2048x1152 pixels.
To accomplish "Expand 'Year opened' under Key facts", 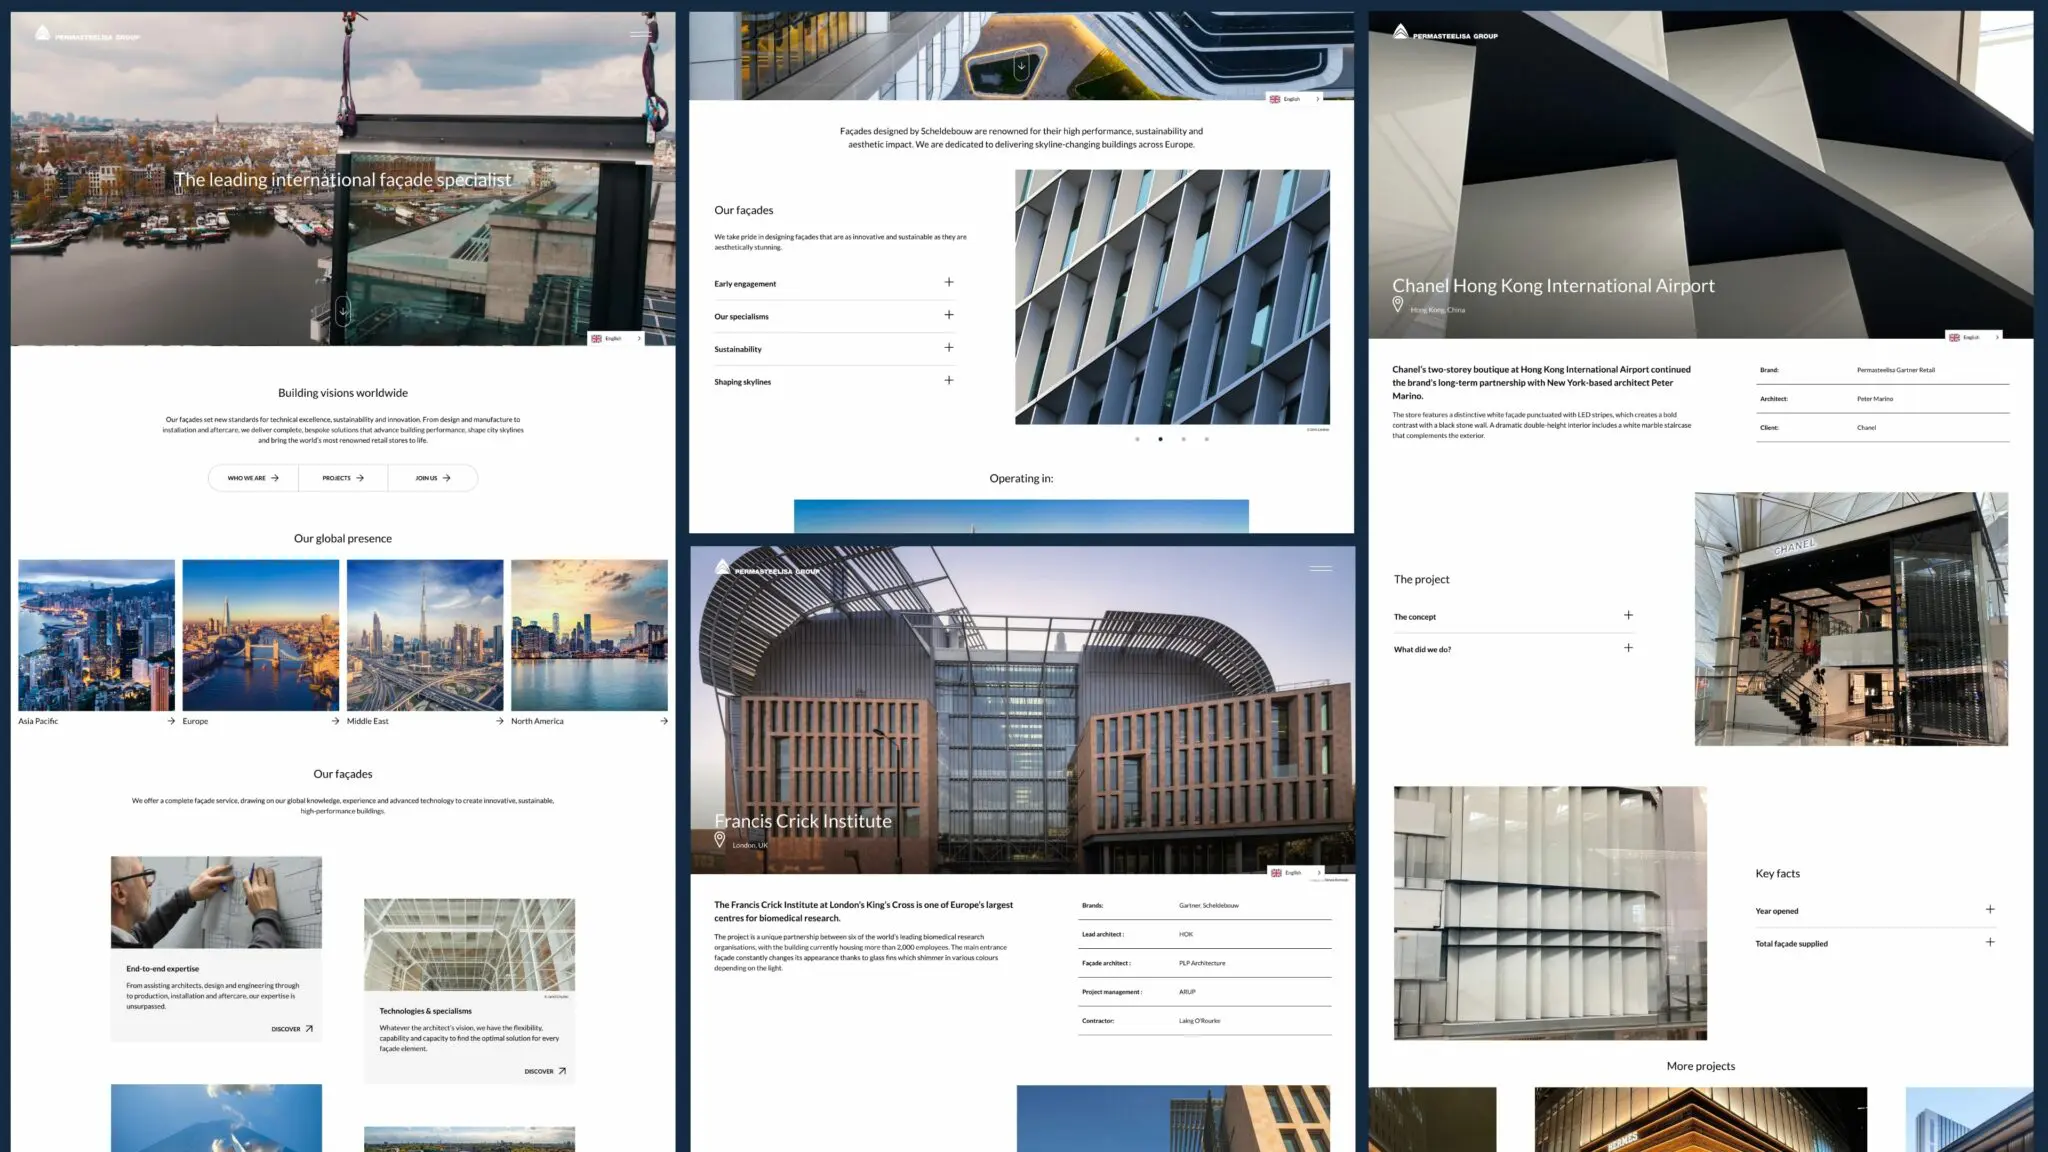I will click(x=1990, y=909).
